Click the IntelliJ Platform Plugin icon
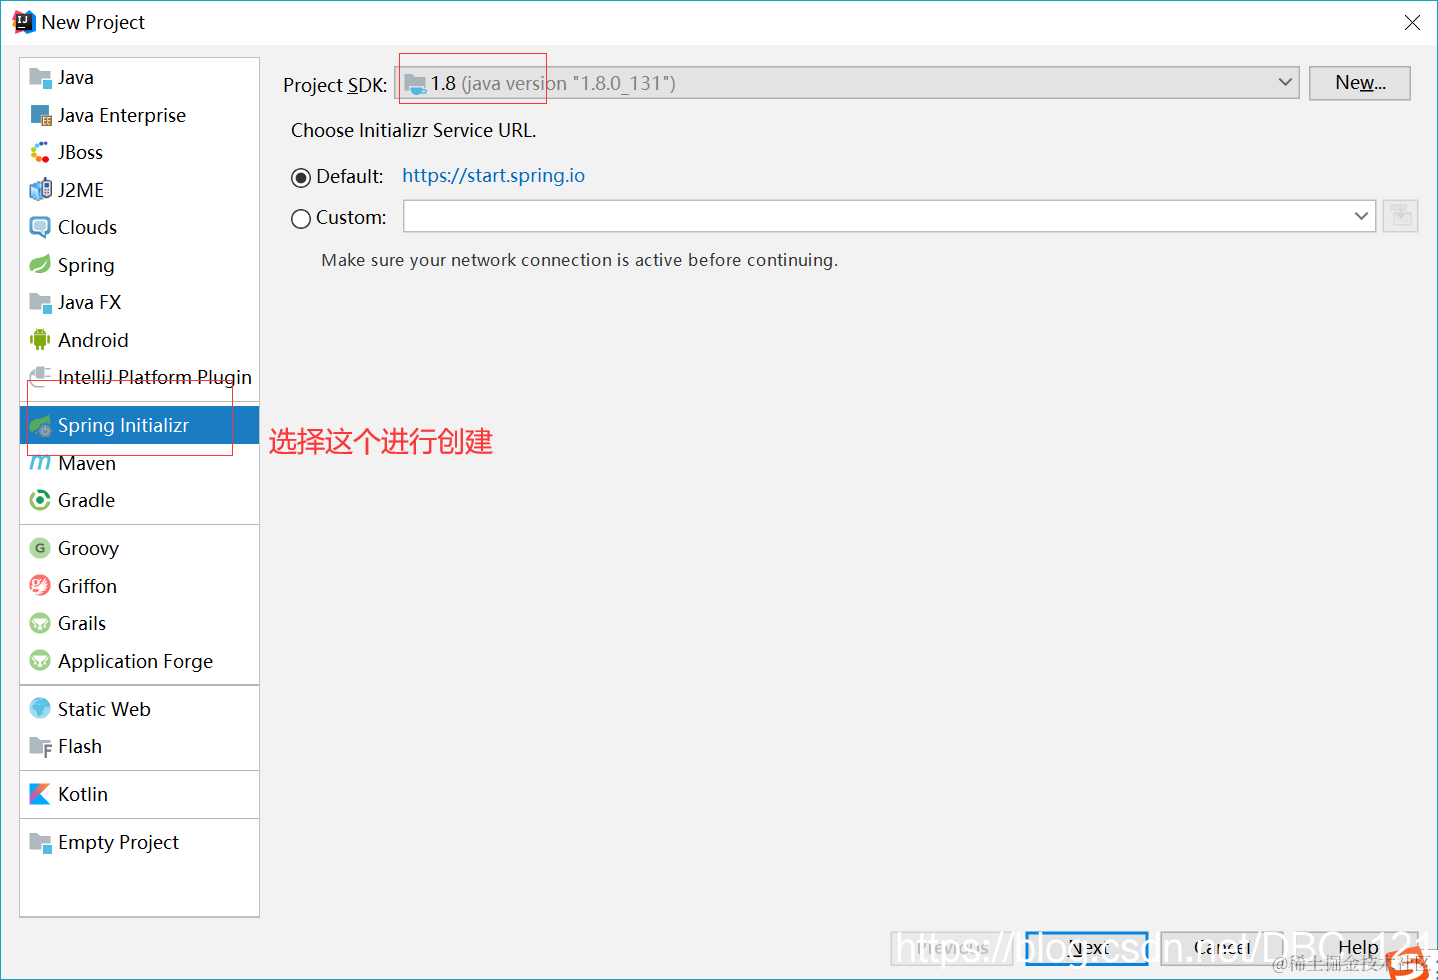 (x=40, y=377)
